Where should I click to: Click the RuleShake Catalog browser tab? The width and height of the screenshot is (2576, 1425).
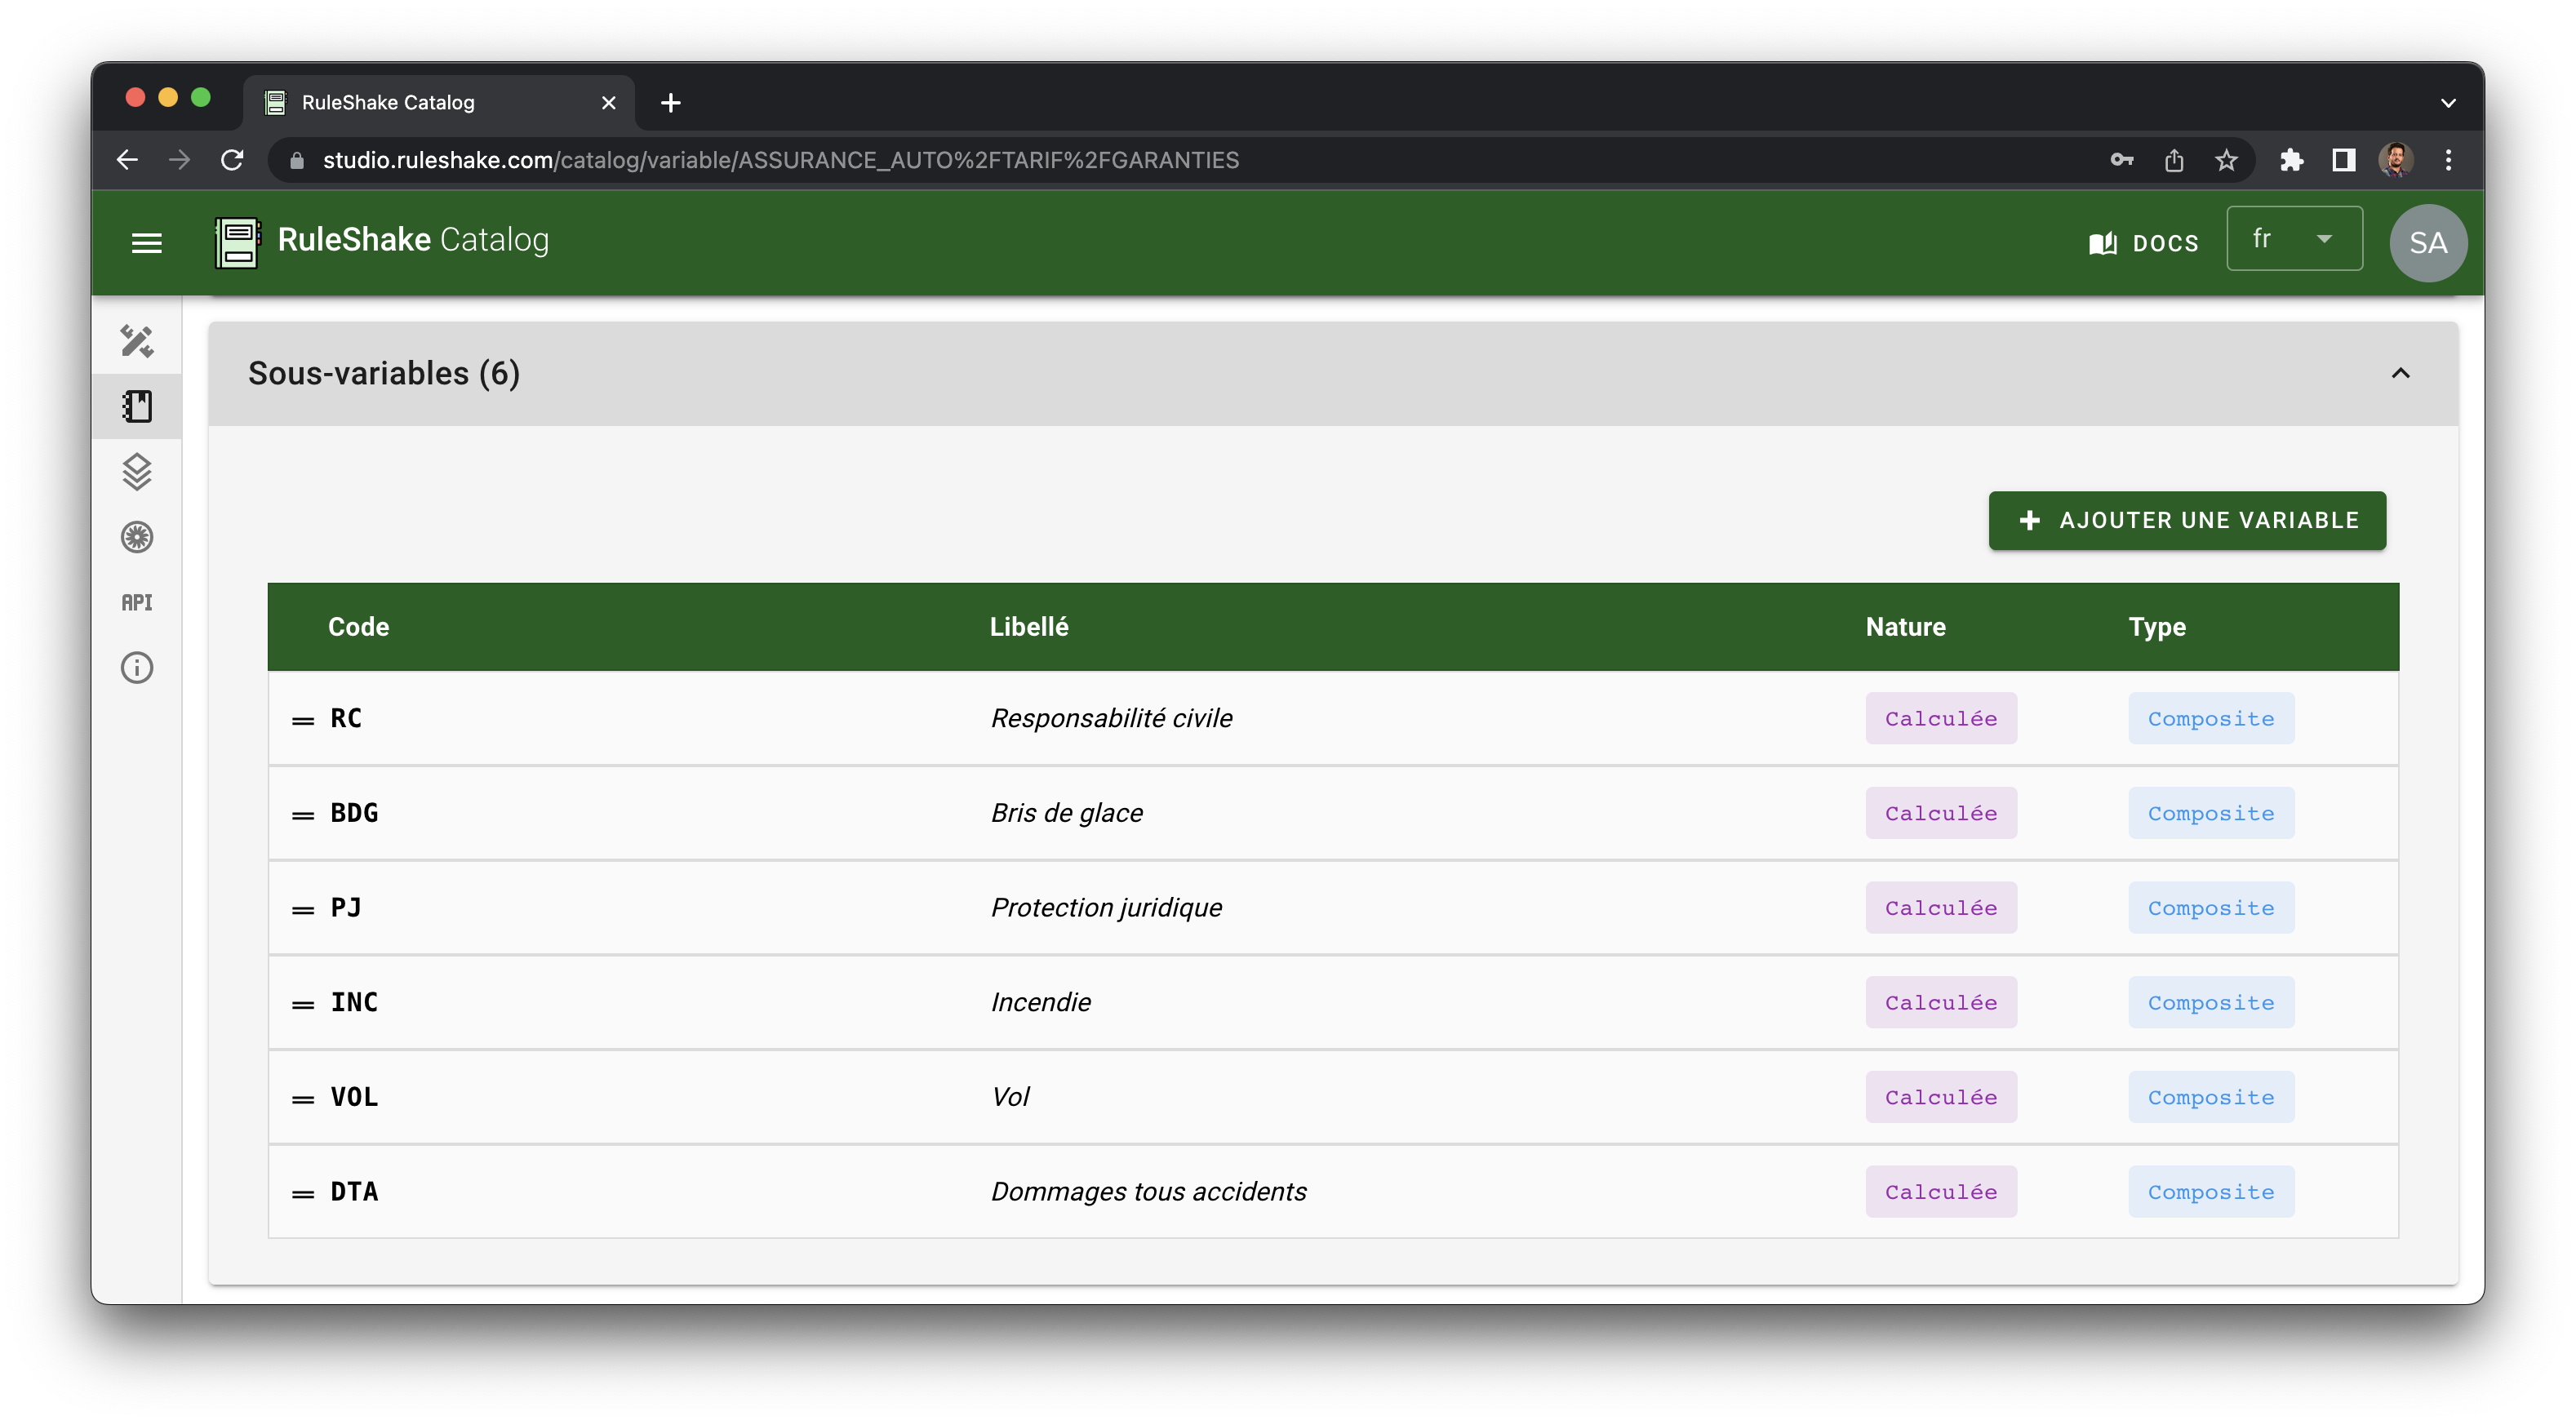click(x=430, y=102)
